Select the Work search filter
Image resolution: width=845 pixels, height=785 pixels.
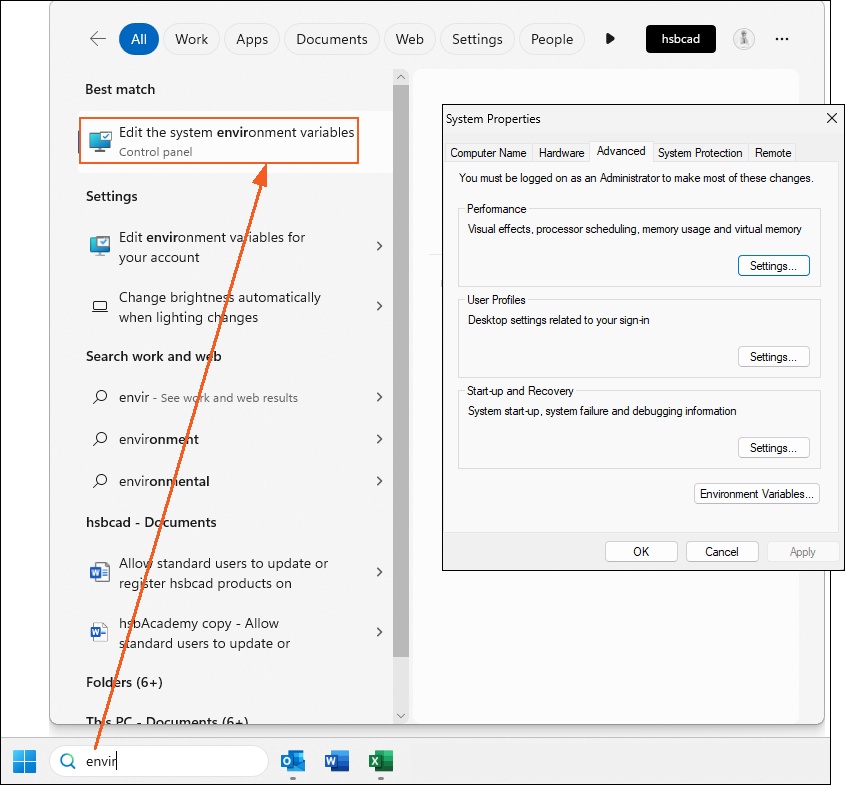(x=191, y=39)
